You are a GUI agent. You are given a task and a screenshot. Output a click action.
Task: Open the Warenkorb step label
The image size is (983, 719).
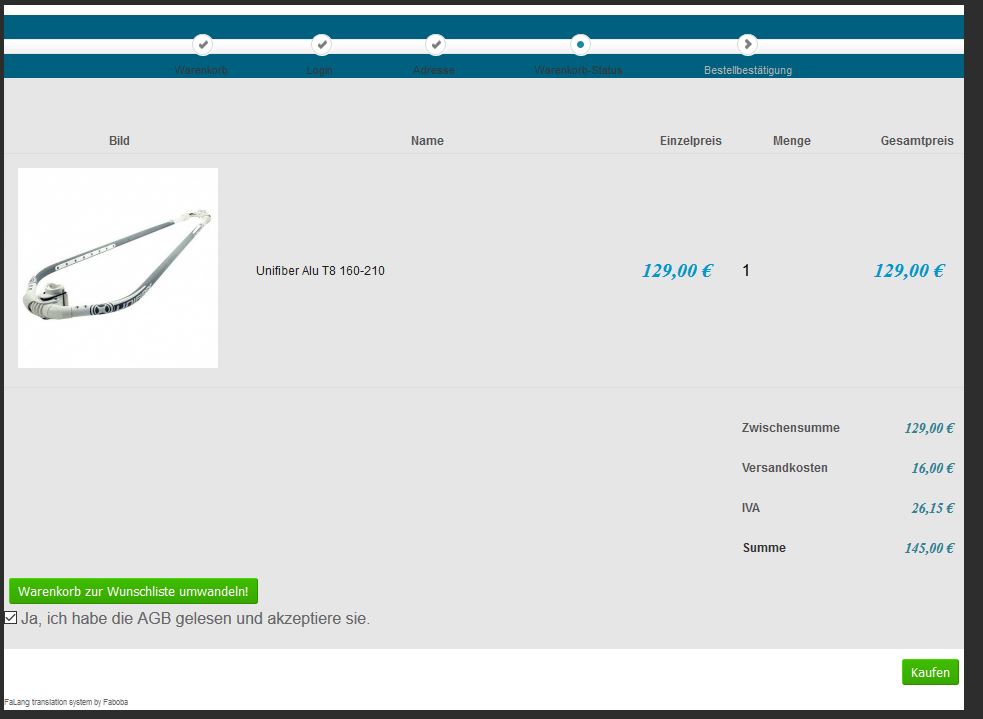(x=201, y=70)
